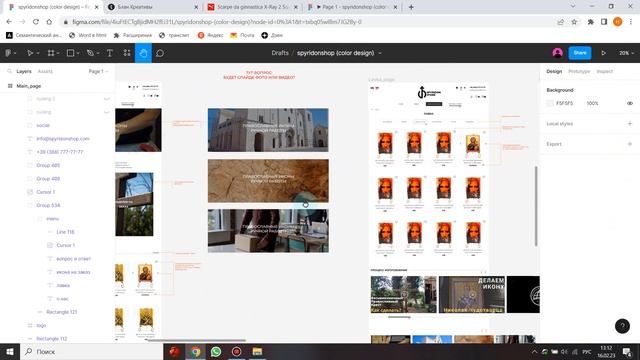This screenshot has width=640, height=360.
Task: Add an export setting with plus
Action: tap(630, 144)
